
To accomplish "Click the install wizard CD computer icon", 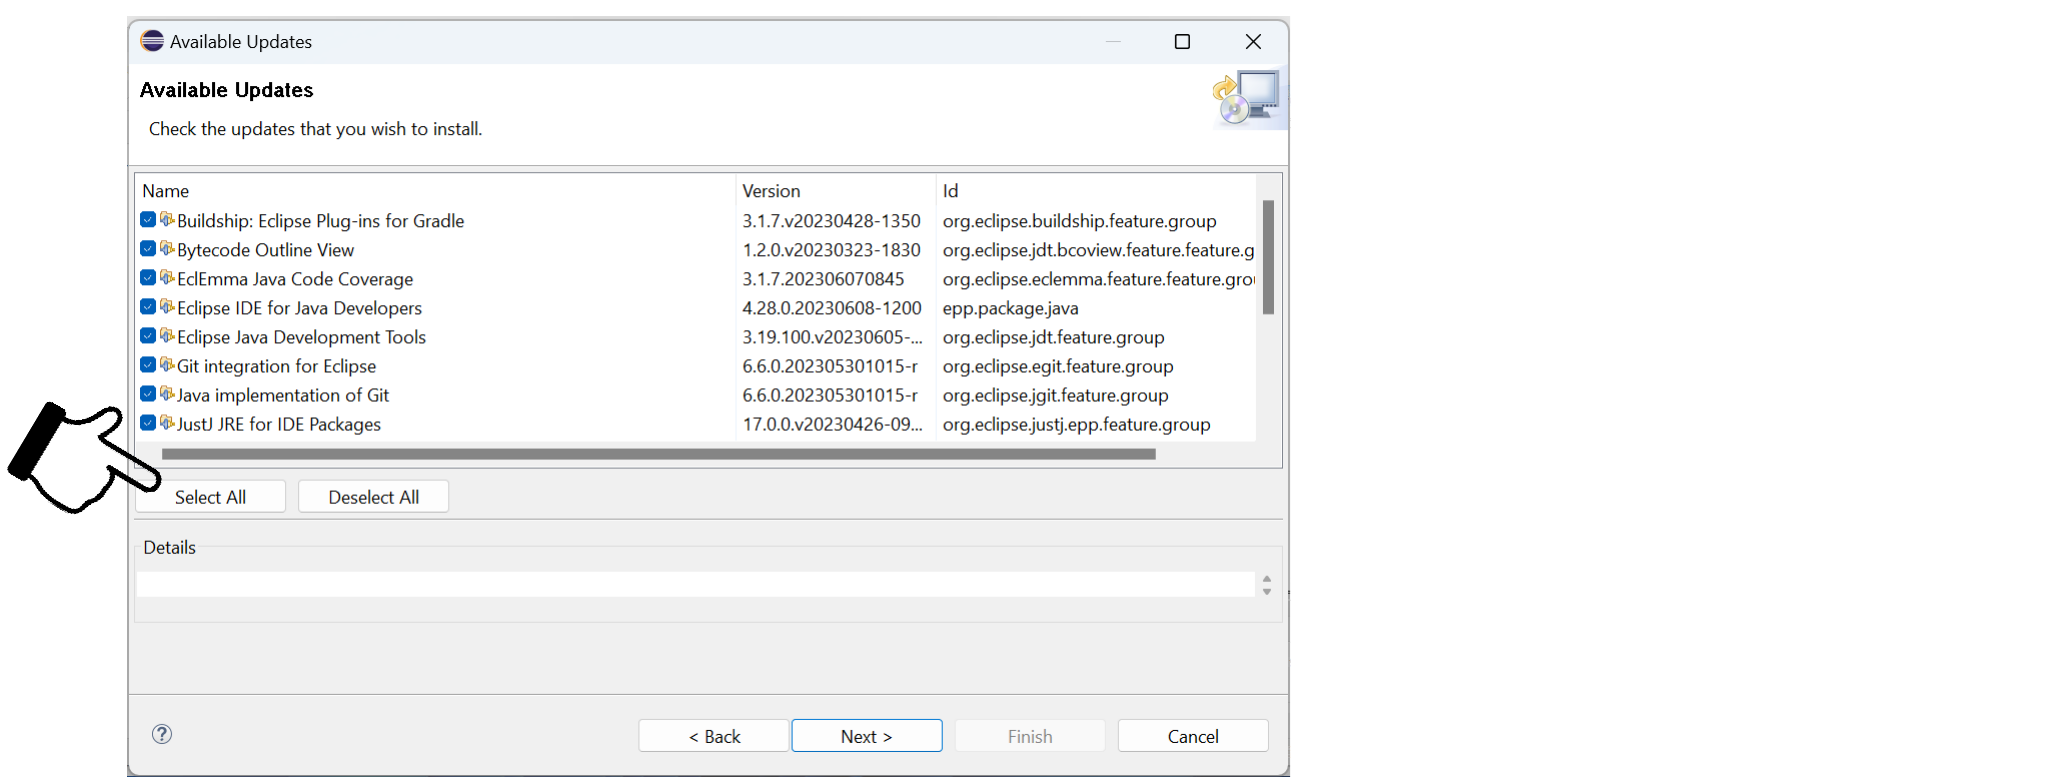I will tap(1248, 97).
